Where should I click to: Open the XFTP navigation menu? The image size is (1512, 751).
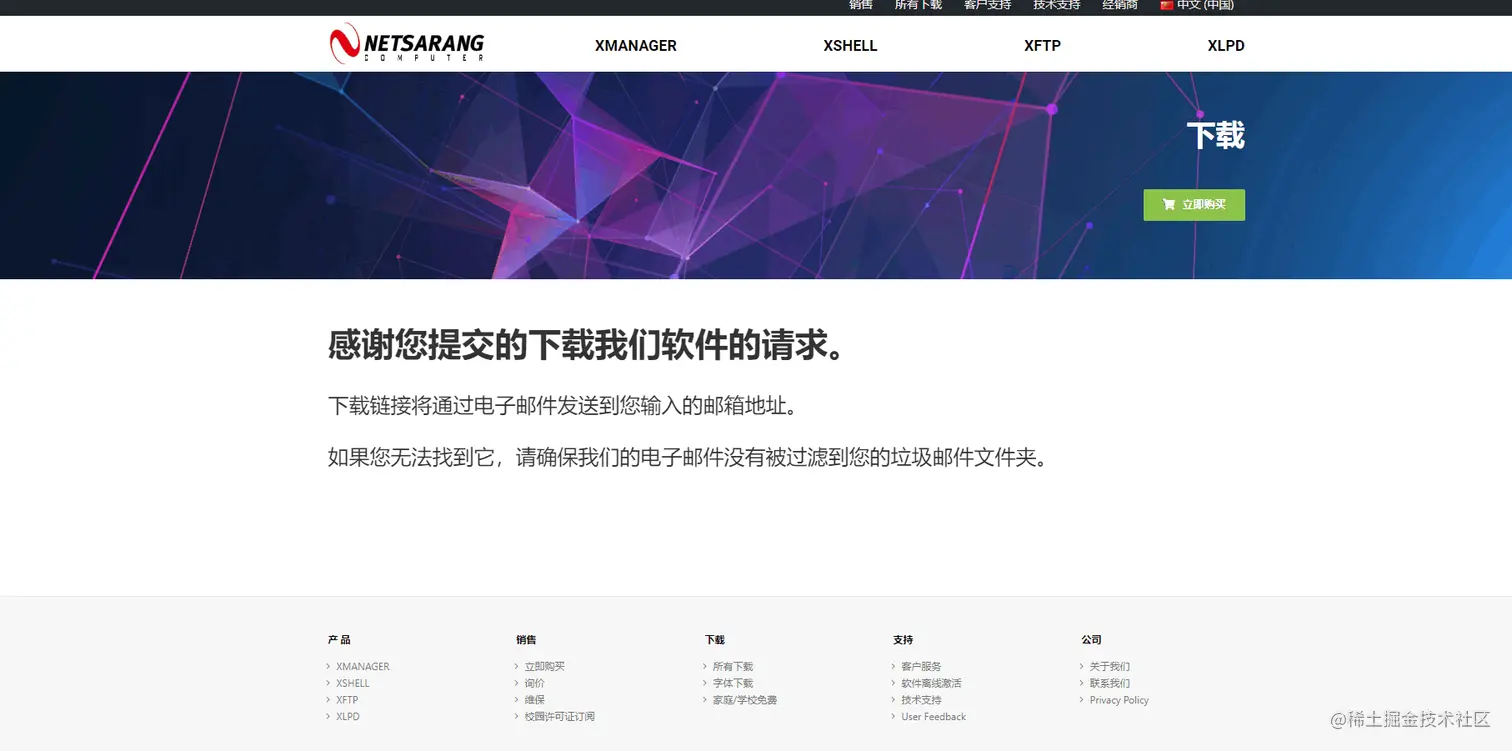click(x=1042, y=45)
